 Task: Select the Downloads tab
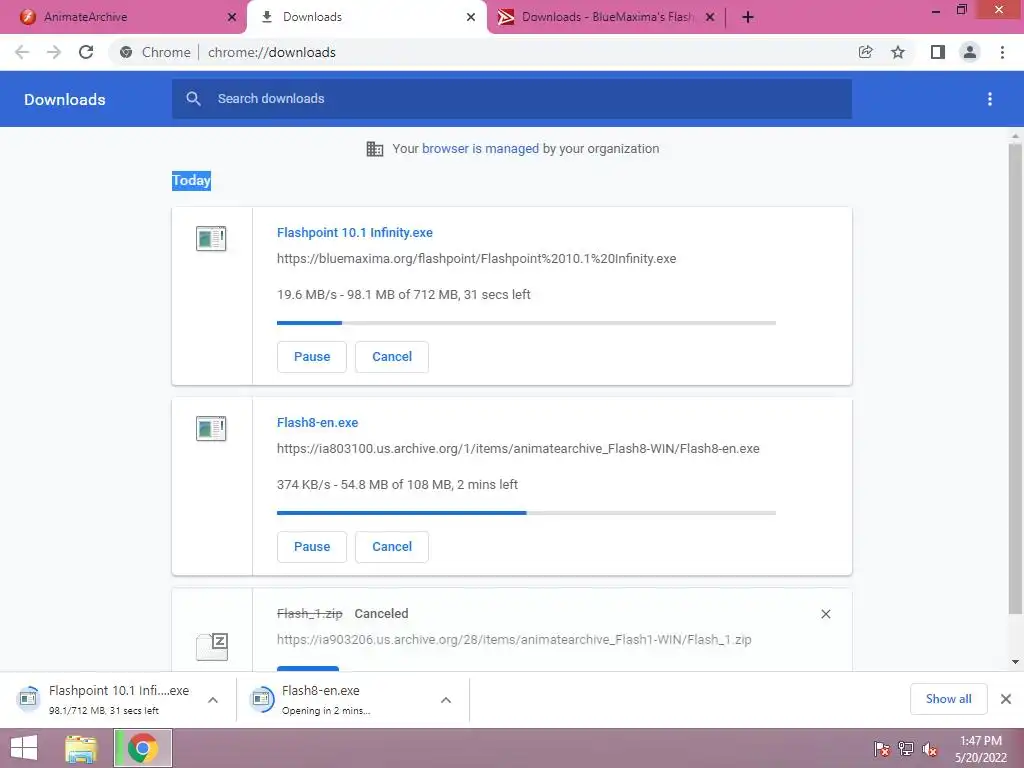pos(366,17)
